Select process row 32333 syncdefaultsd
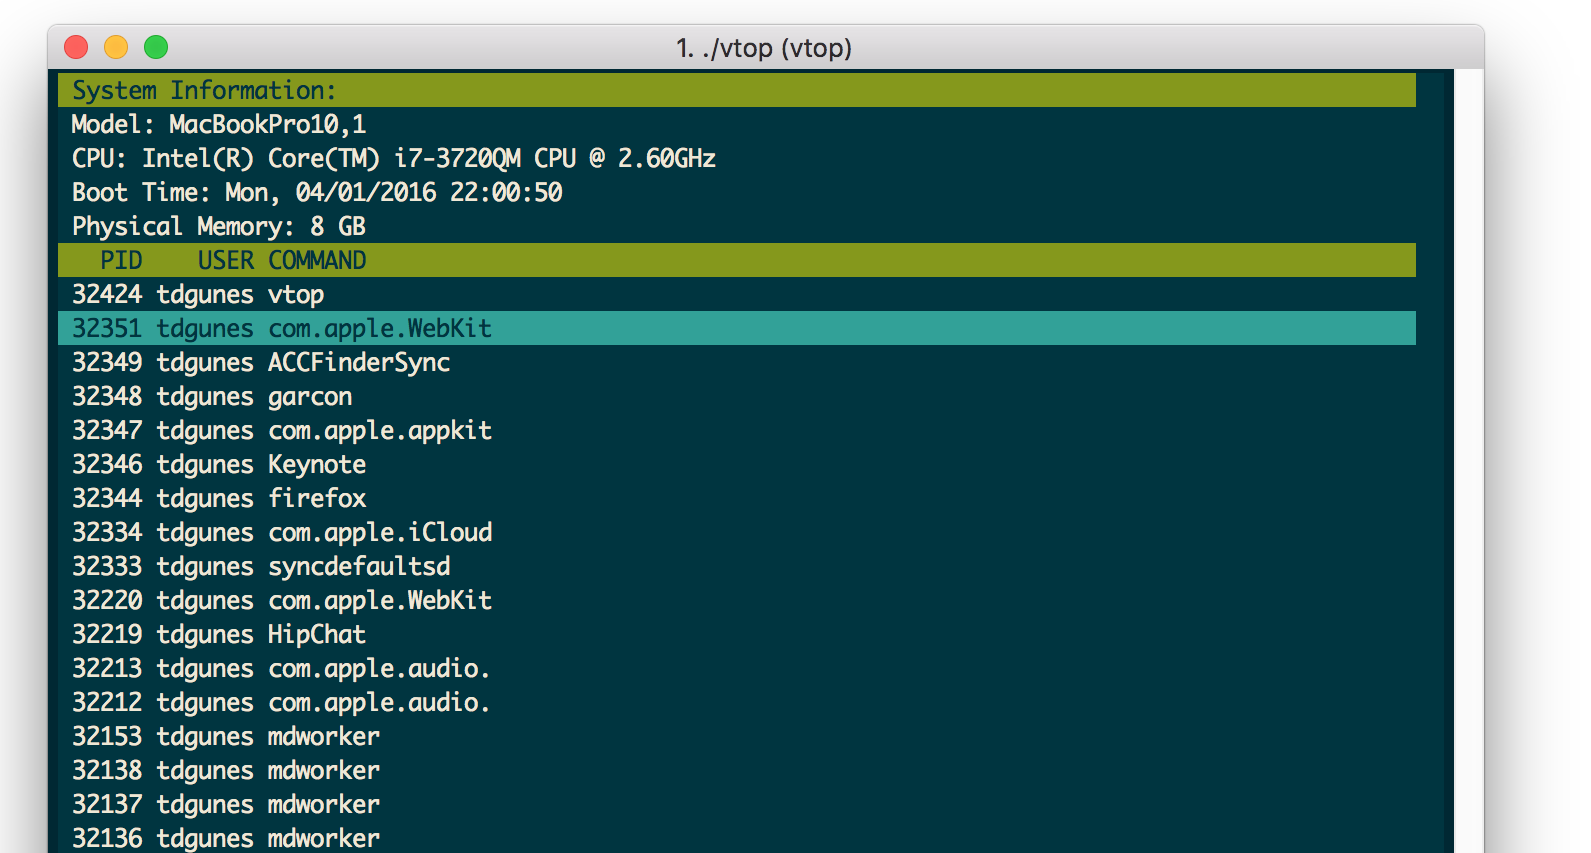 coord(737,566)
